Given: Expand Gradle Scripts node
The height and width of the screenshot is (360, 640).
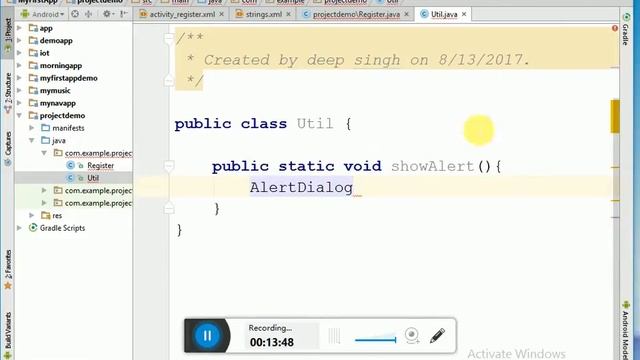Looking at the screenshot, I should click(19, 228).
